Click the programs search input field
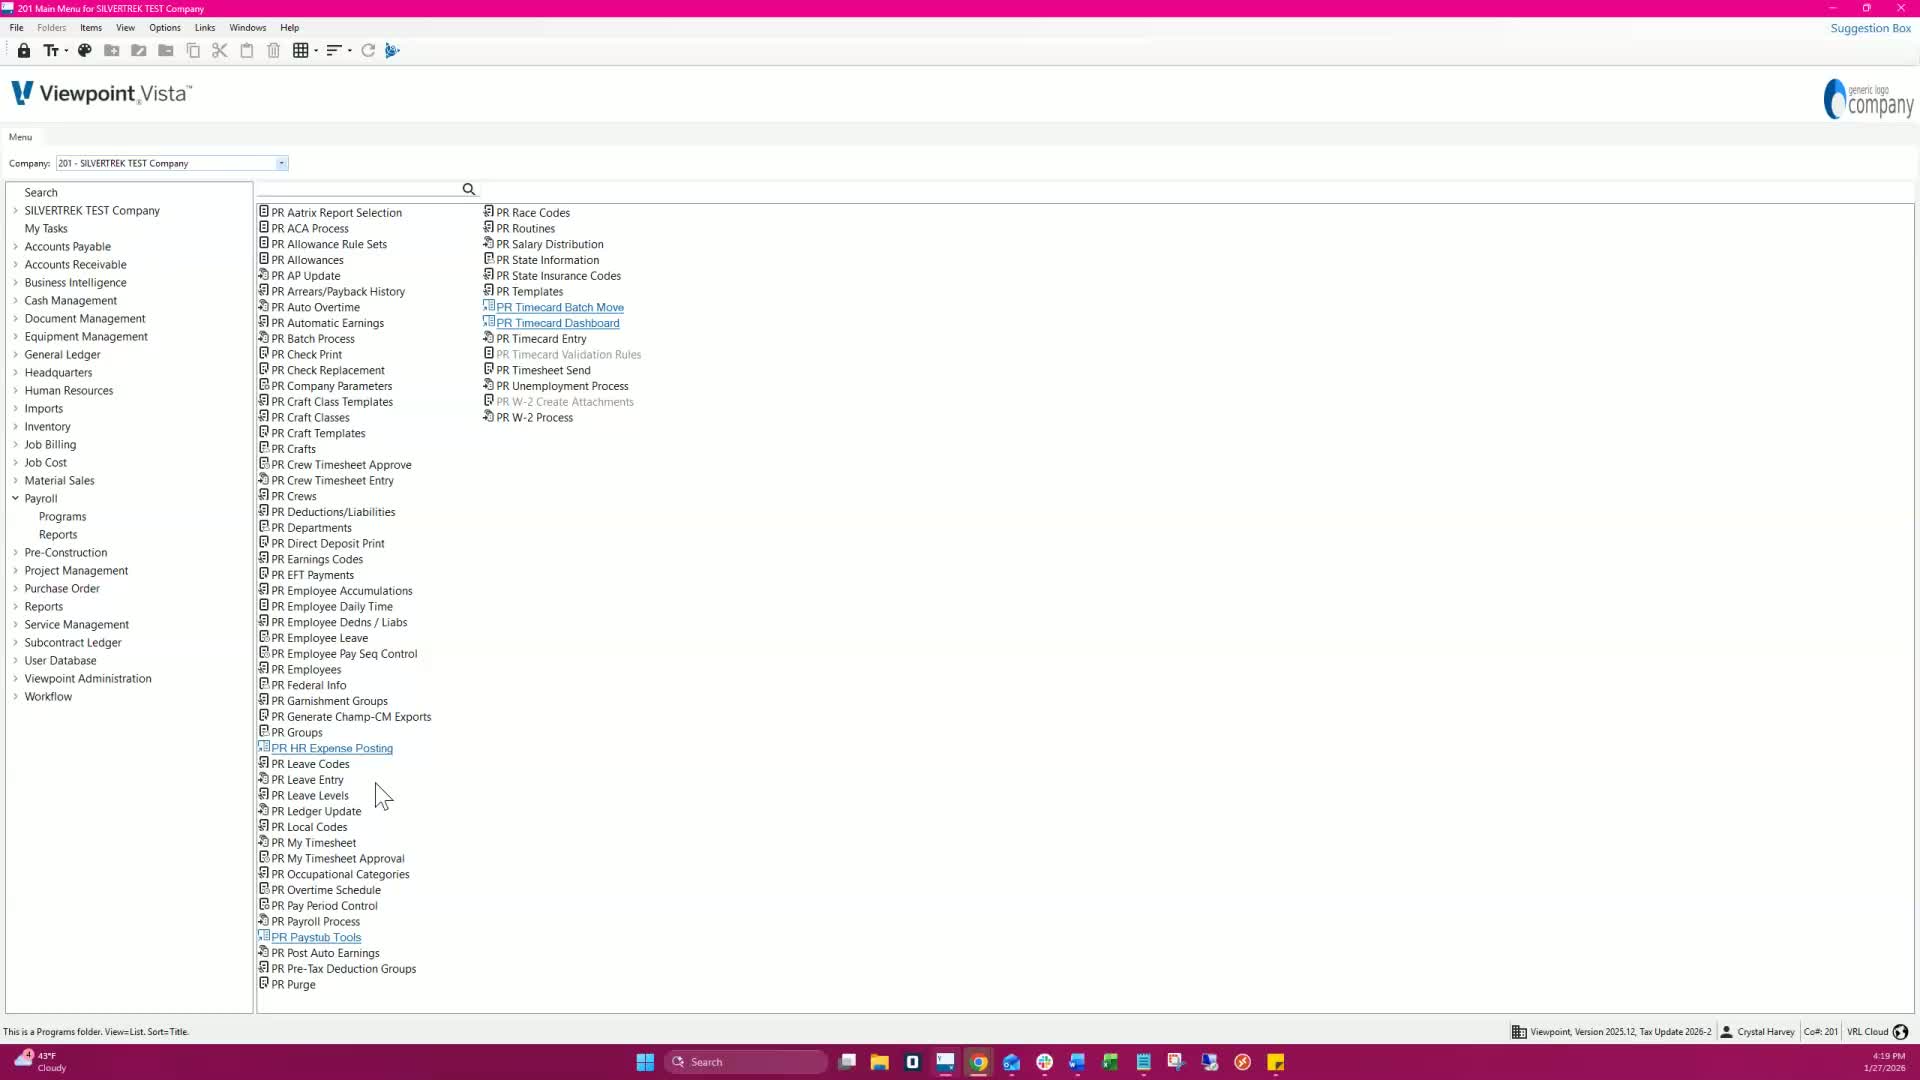1920x1080 pixels. (360, 189)
